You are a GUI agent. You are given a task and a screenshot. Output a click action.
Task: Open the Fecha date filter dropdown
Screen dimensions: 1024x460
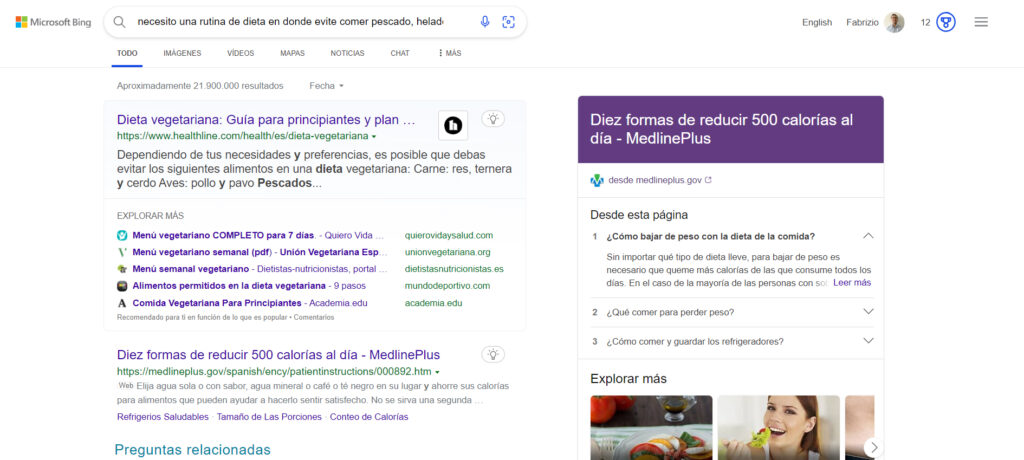point(327,86)
